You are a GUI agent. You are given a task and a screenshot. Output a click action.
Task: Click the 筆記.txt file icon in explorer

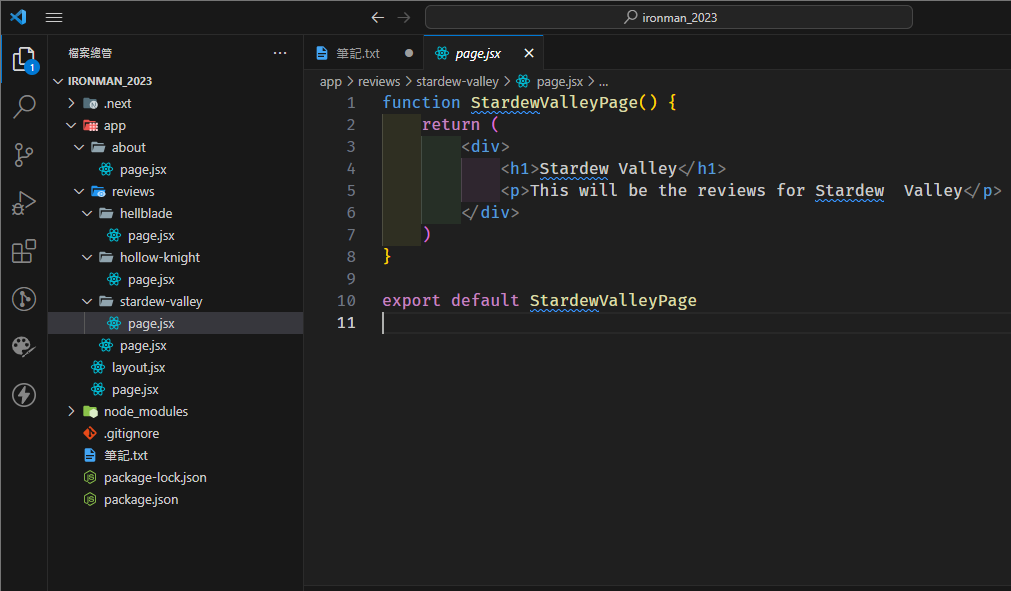tap(90, 456)
